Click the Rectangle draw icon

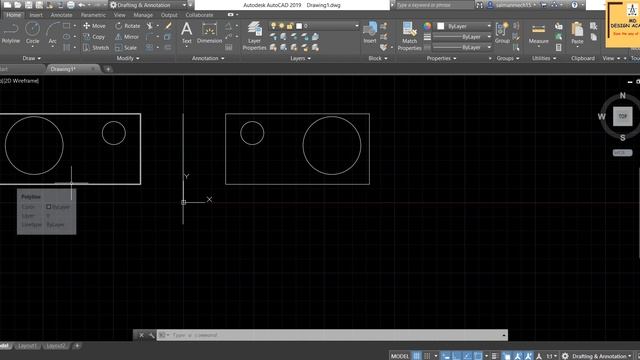click(x=67, y=26)
